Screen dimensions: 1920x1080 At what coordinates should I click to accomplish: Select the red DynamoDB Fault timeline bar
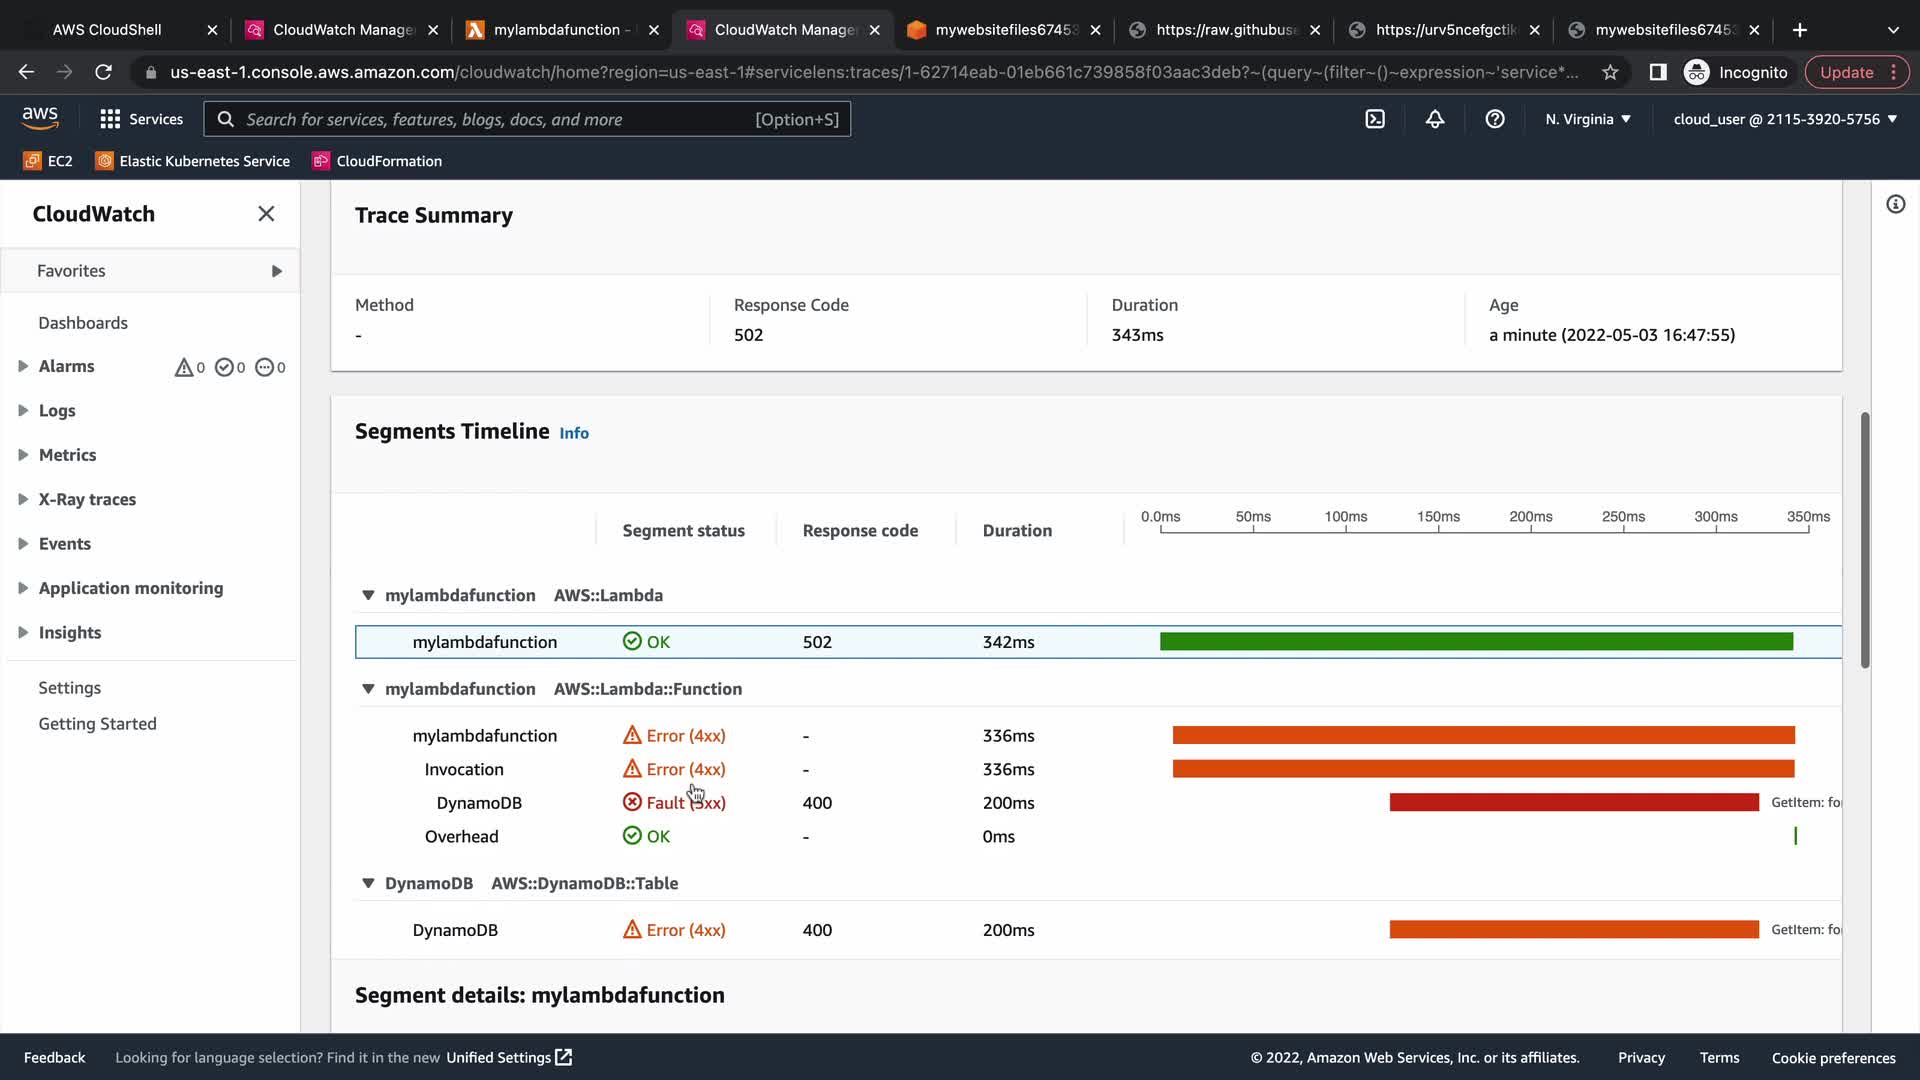pyautogui.click(x=1573, y=803)
